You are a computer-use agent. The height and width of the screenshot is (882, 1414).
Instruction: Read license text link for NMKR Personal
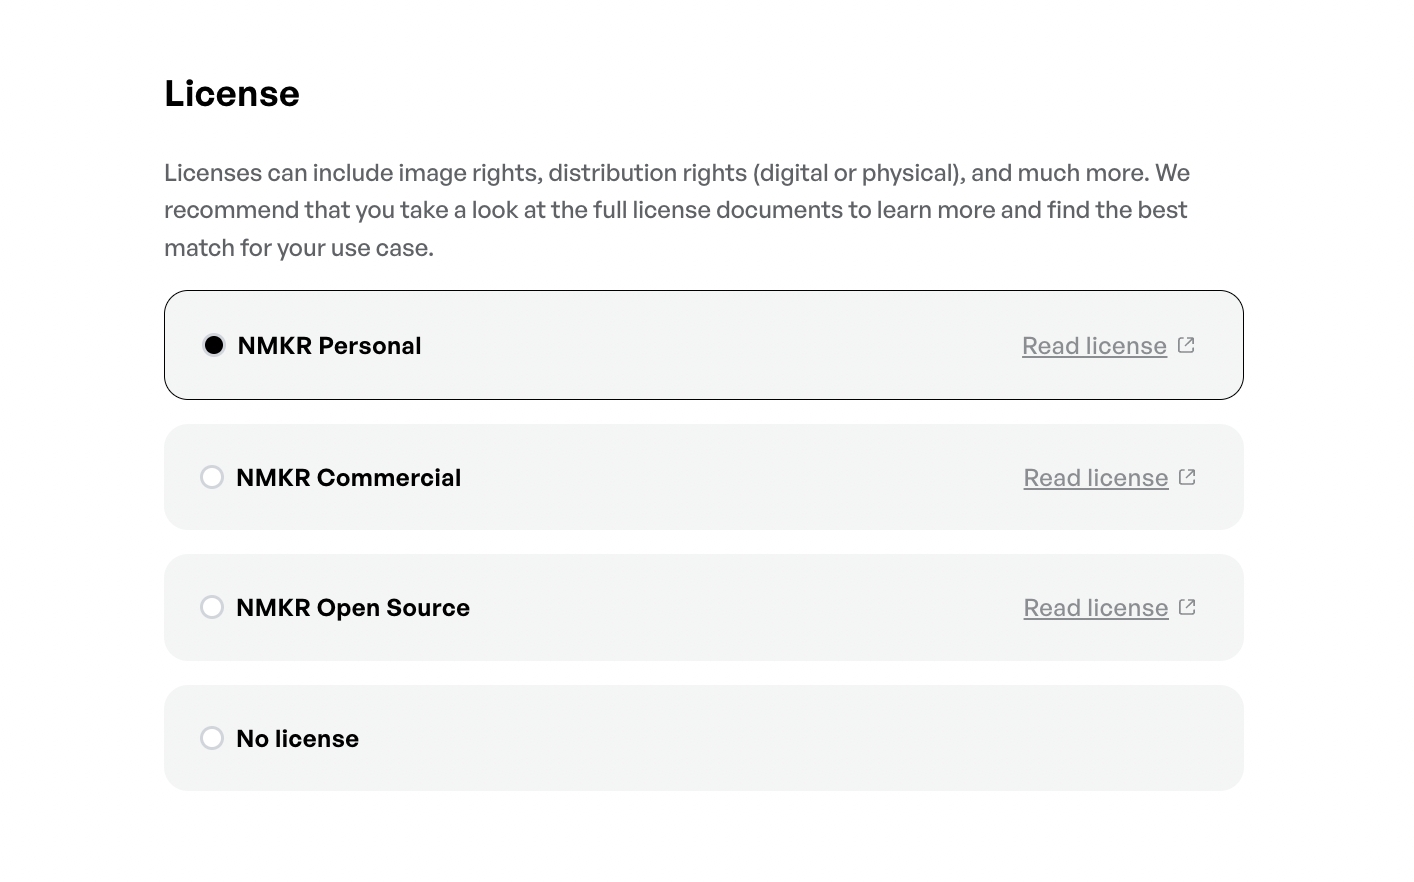tap(1094, 346)
